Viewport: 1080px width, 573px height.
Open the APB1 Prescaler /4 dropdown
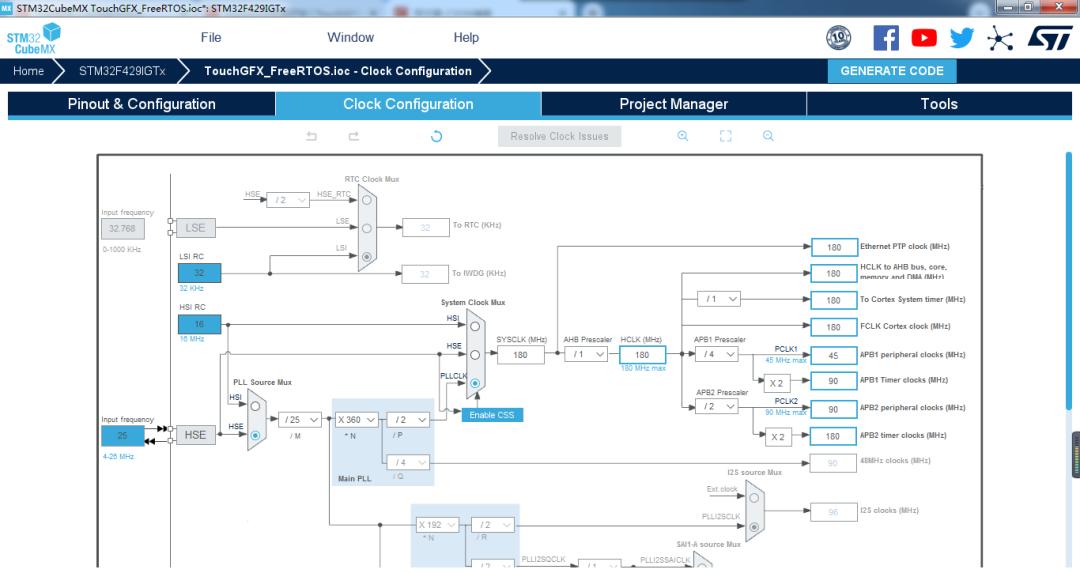716,354
